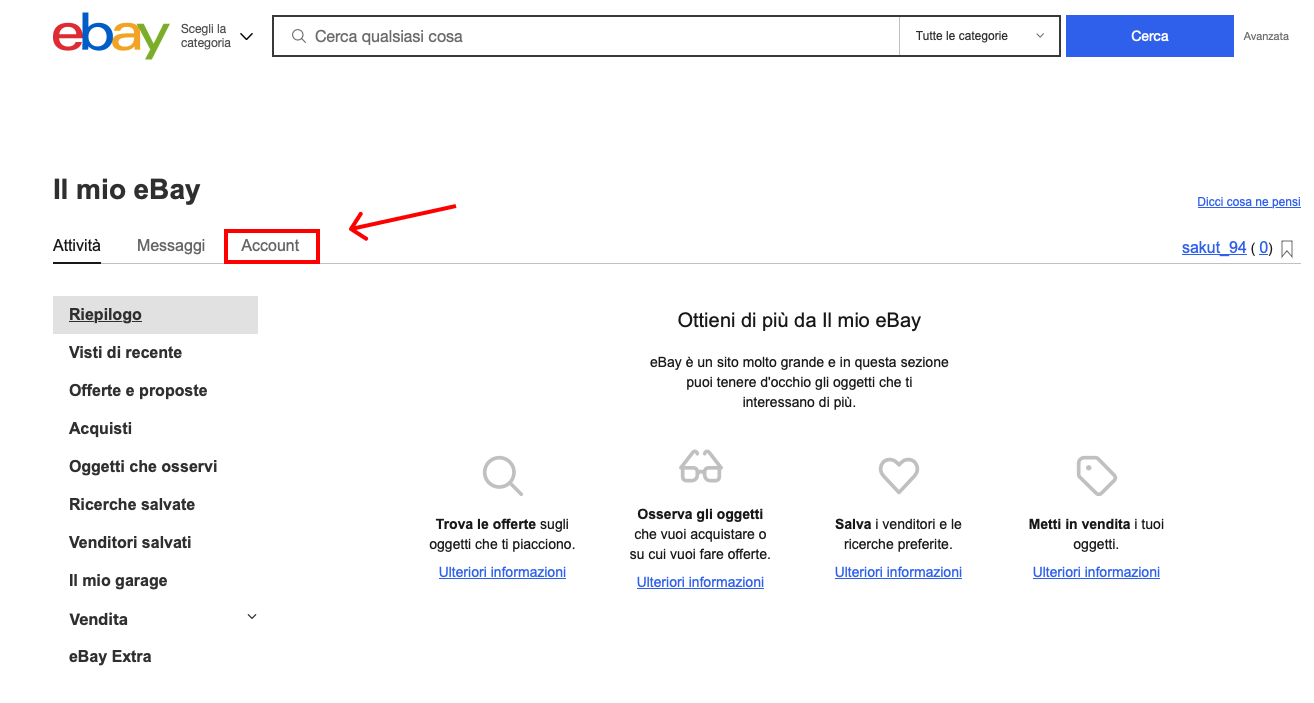Screen dimensions: 1314x703
Task: Open Acquisti in the sidebar
Action: (x=100, y=428)
